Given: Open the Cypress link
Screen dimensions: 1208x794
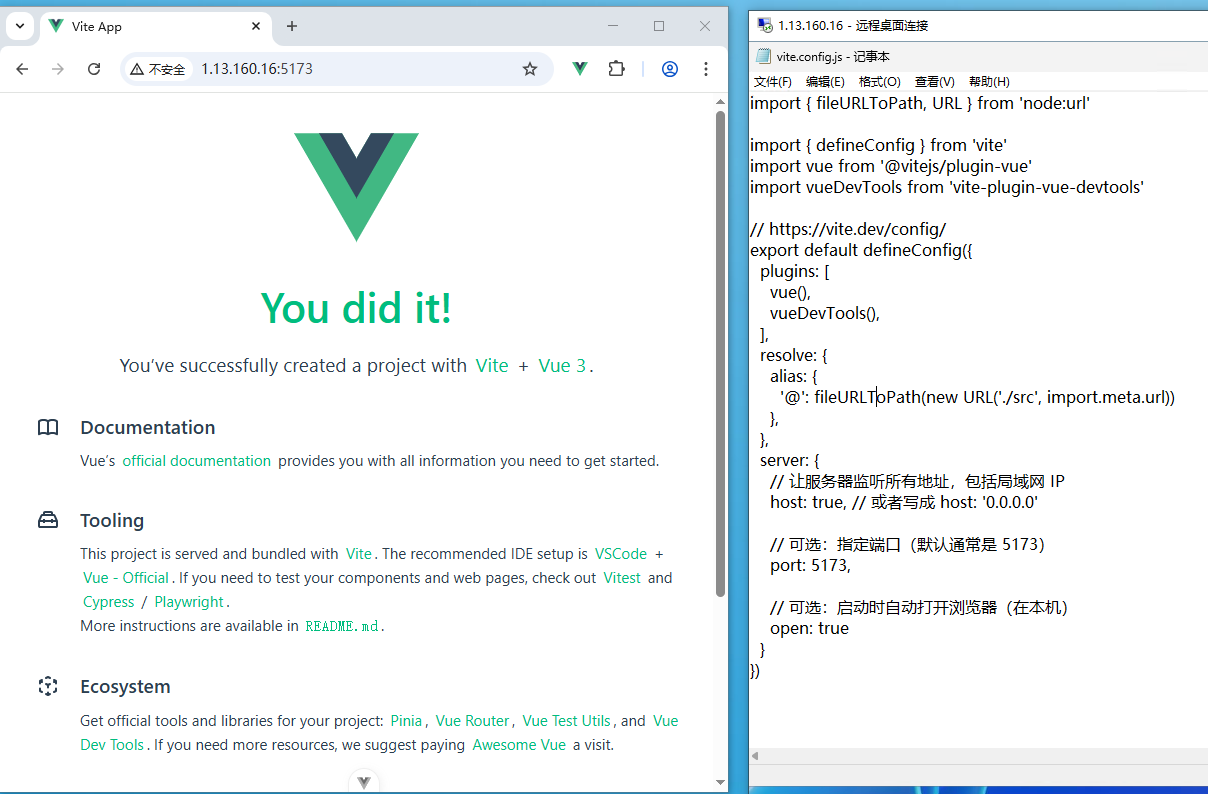Looking at the screenshot, I should pyautogui.click(x=109, y=602).
